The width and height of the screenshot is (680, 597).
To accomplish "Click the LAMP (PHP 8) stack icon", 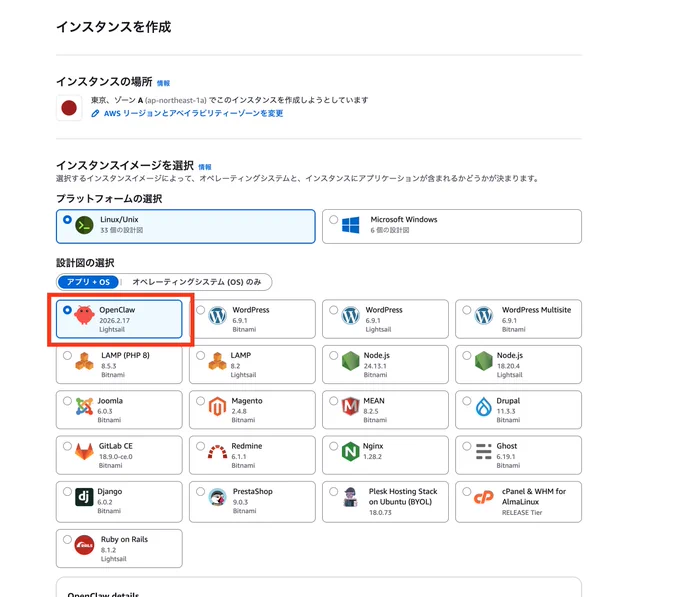I will click(84, 361).
